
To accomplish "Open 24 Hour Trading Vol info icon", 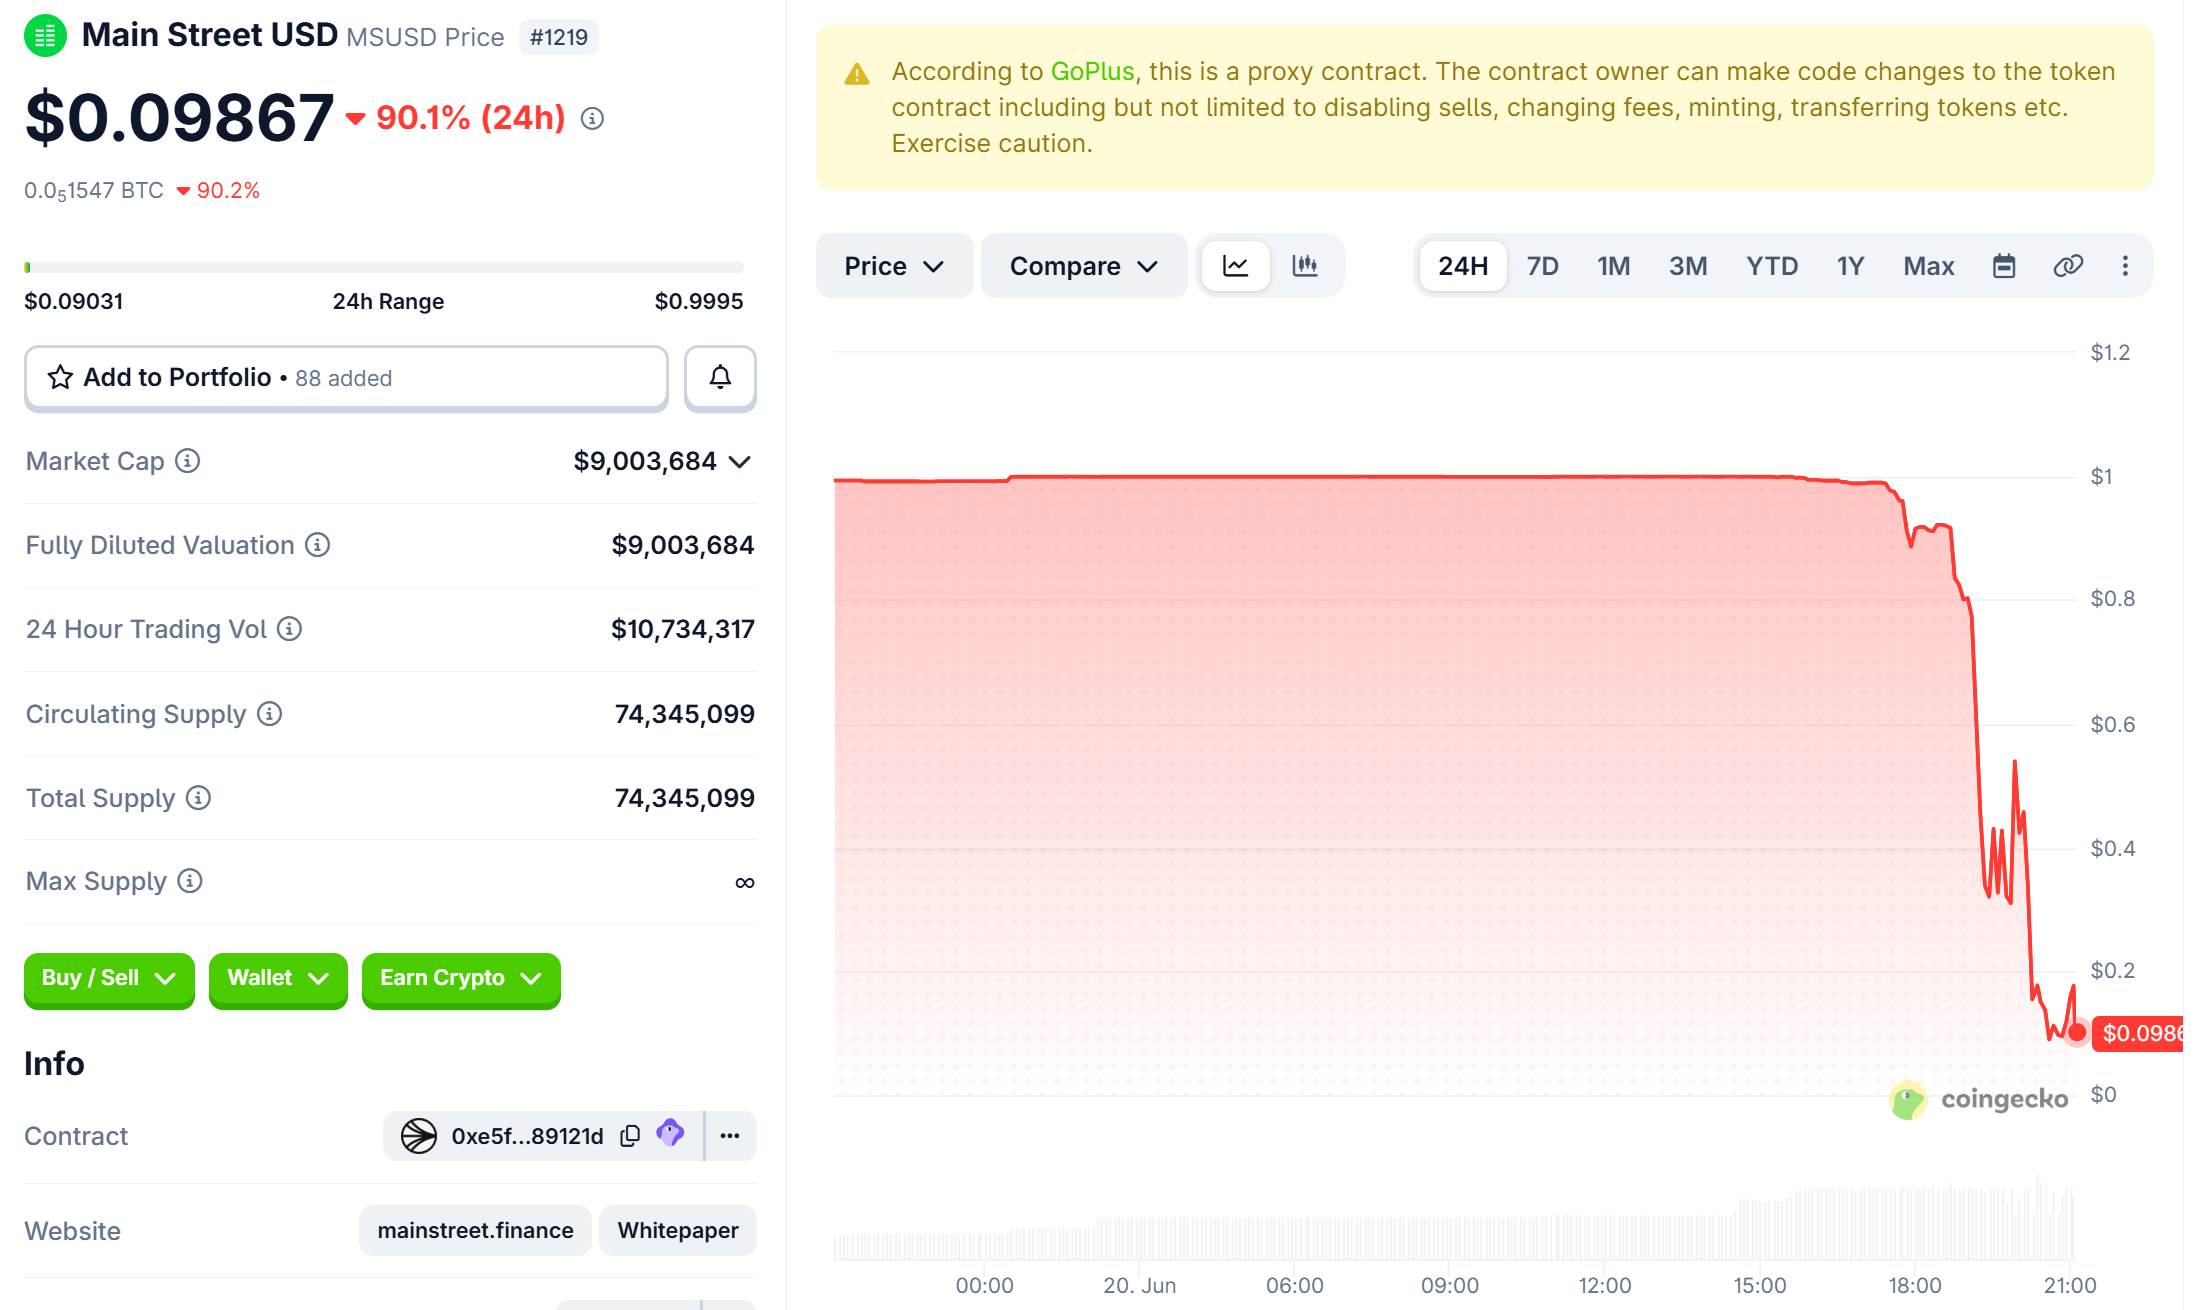I will click(x=290, y=629).
